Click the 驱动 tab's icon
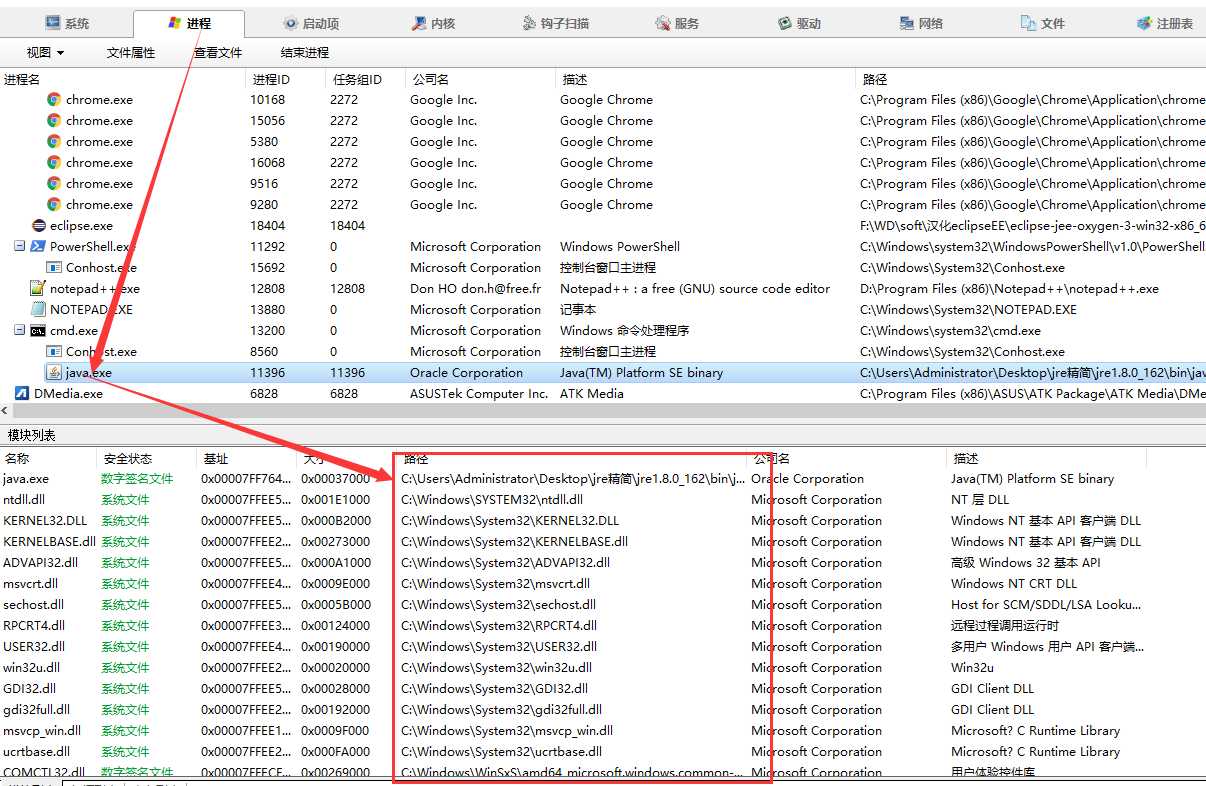The height and width of the screenshot is (786, 1206). (x=783, y=23)
